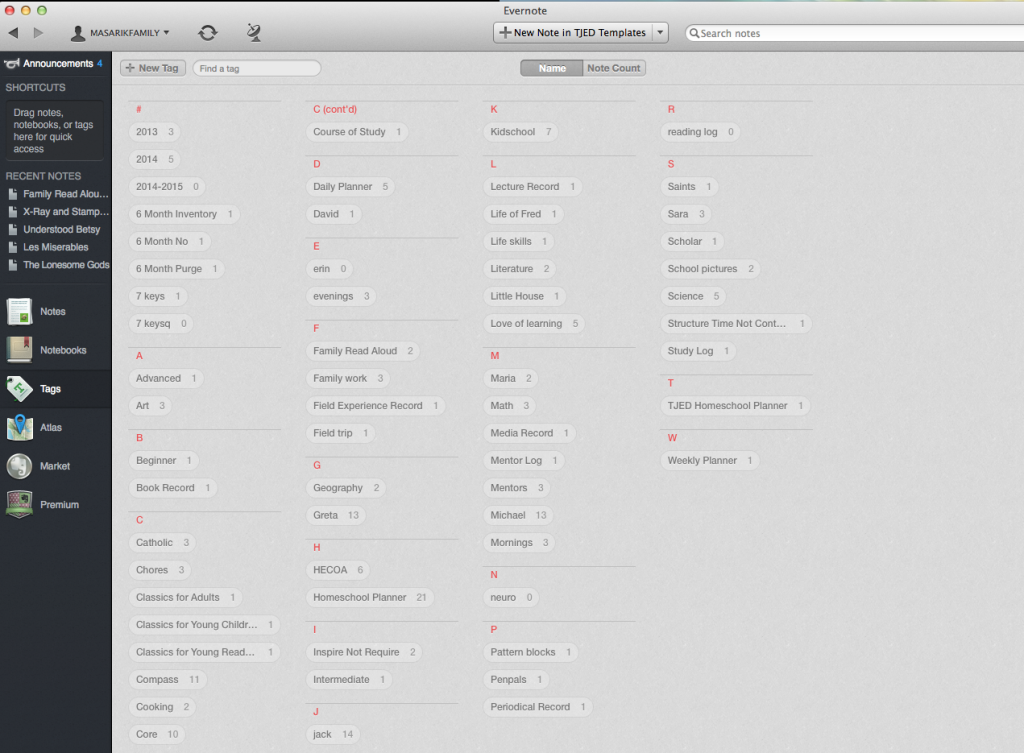Select the Family Read Aloud tag
This screenshot has width=1024, height=753.
[363, 351]
